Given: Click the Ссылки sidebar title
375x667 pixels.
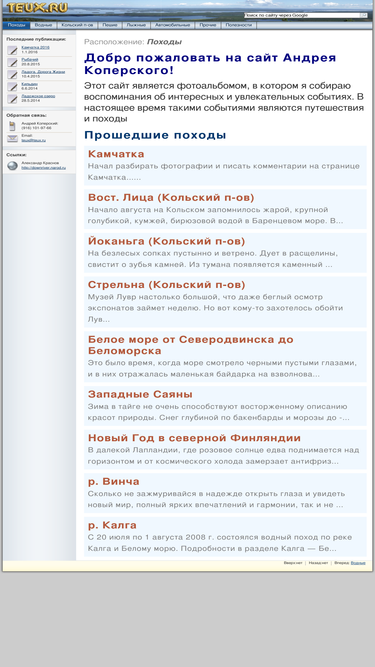Looking at the screenshot, I should (x=16, y=155).
